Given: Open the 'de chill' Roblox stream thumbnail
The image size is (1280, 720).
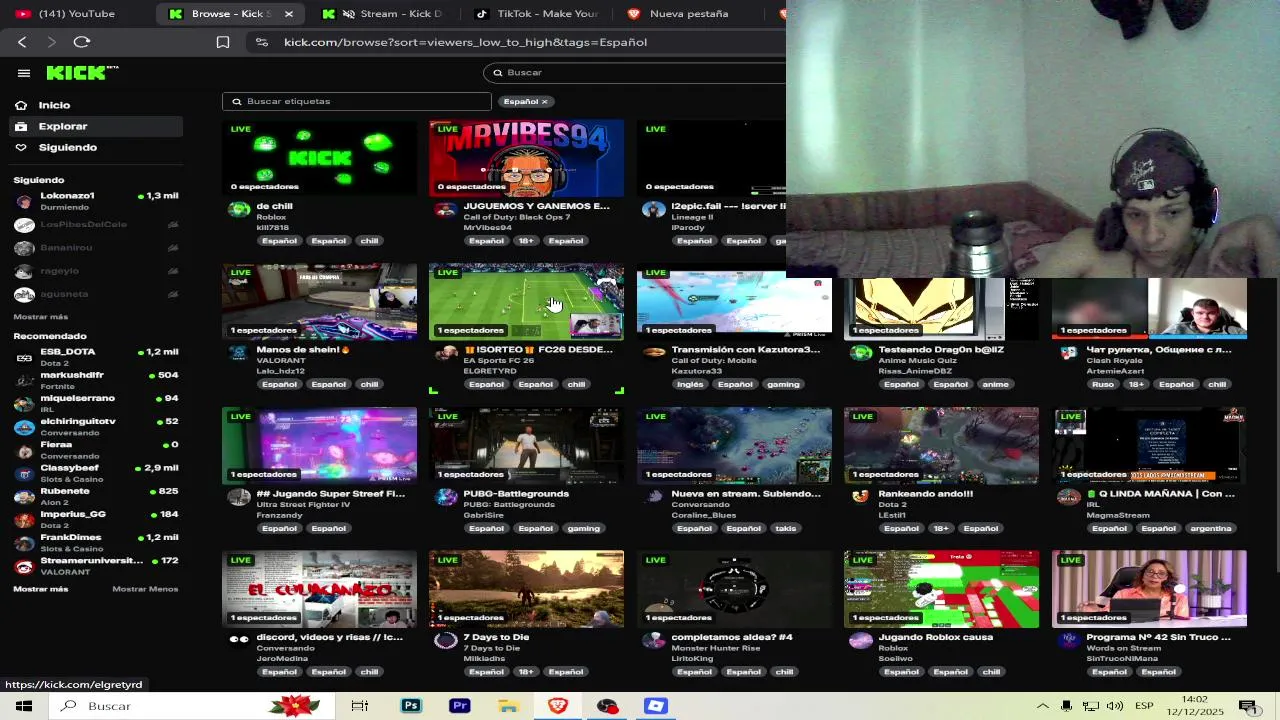Looking at the screenshot, I should 319,158.
